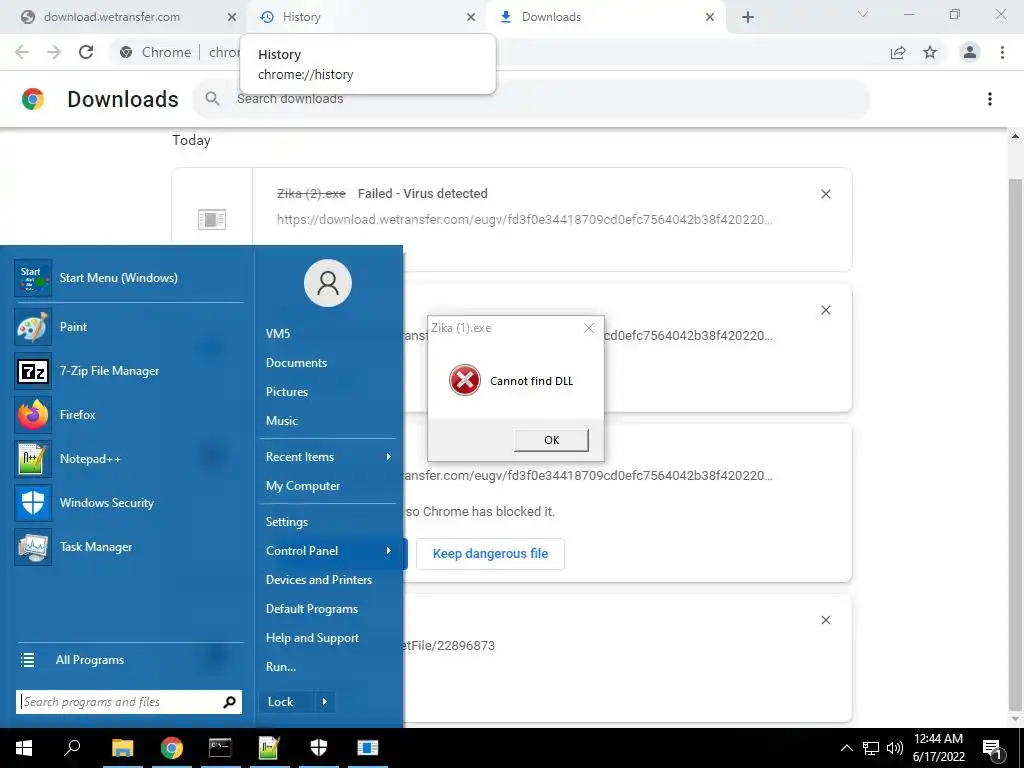The image size is (1024, 768).
Task: Open Help and Support
Action: point(312,638)
